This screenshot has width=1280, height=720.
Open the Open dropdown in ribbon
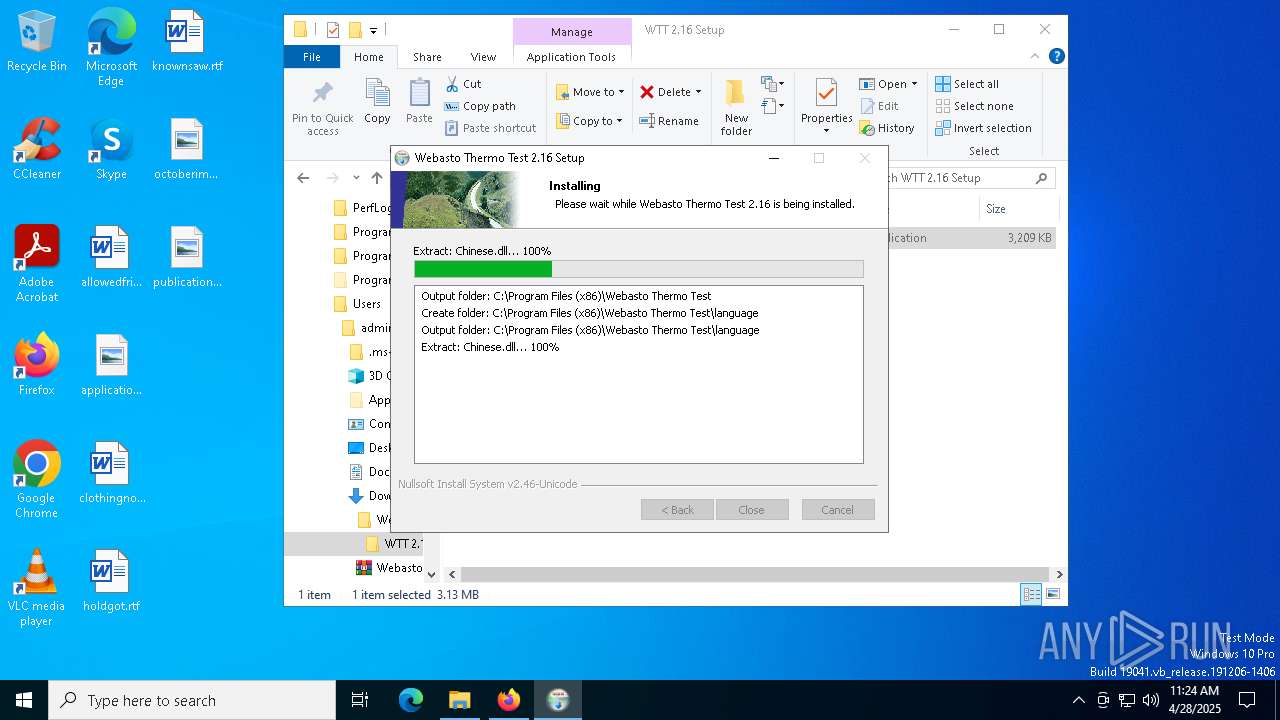(x=888, y=84)
